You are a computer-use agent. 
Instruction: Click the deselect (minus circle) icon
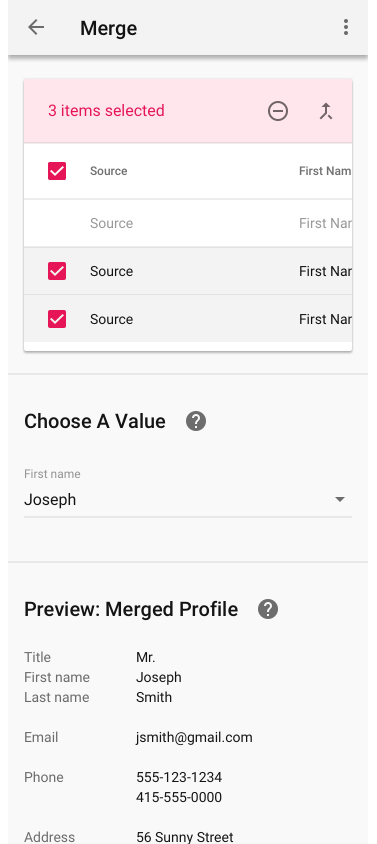click(278, 111)
